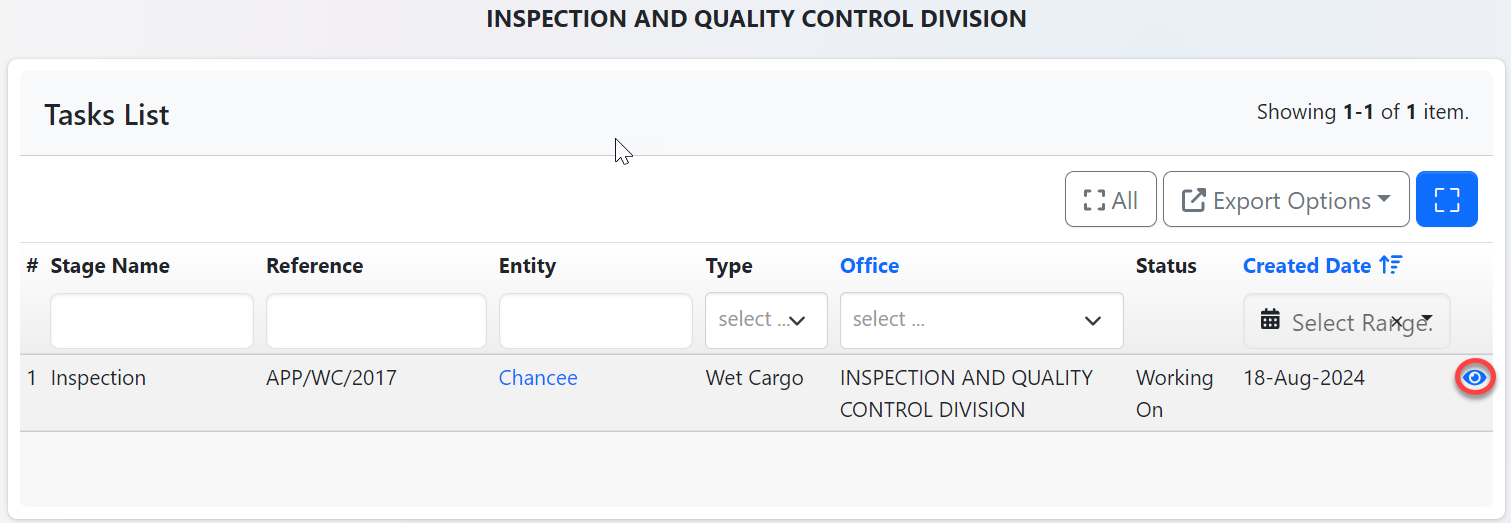Sort the table by Office column header
This screenshot has width=1511, height=523.
[x=869, y=266]
